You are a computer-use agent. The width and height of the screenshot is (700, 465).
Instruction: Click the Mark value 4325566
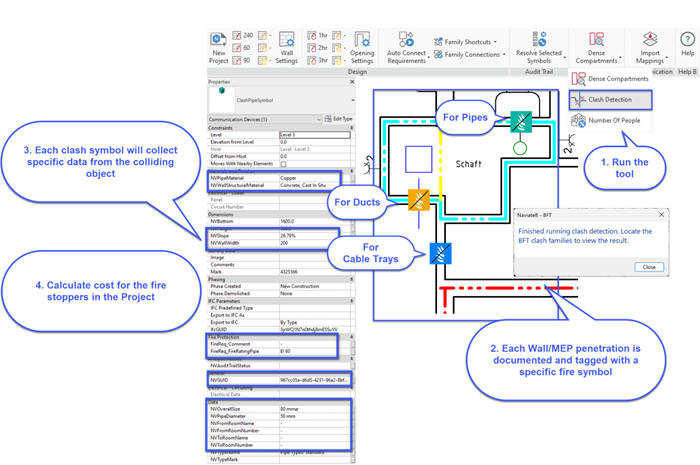(315, 272)
